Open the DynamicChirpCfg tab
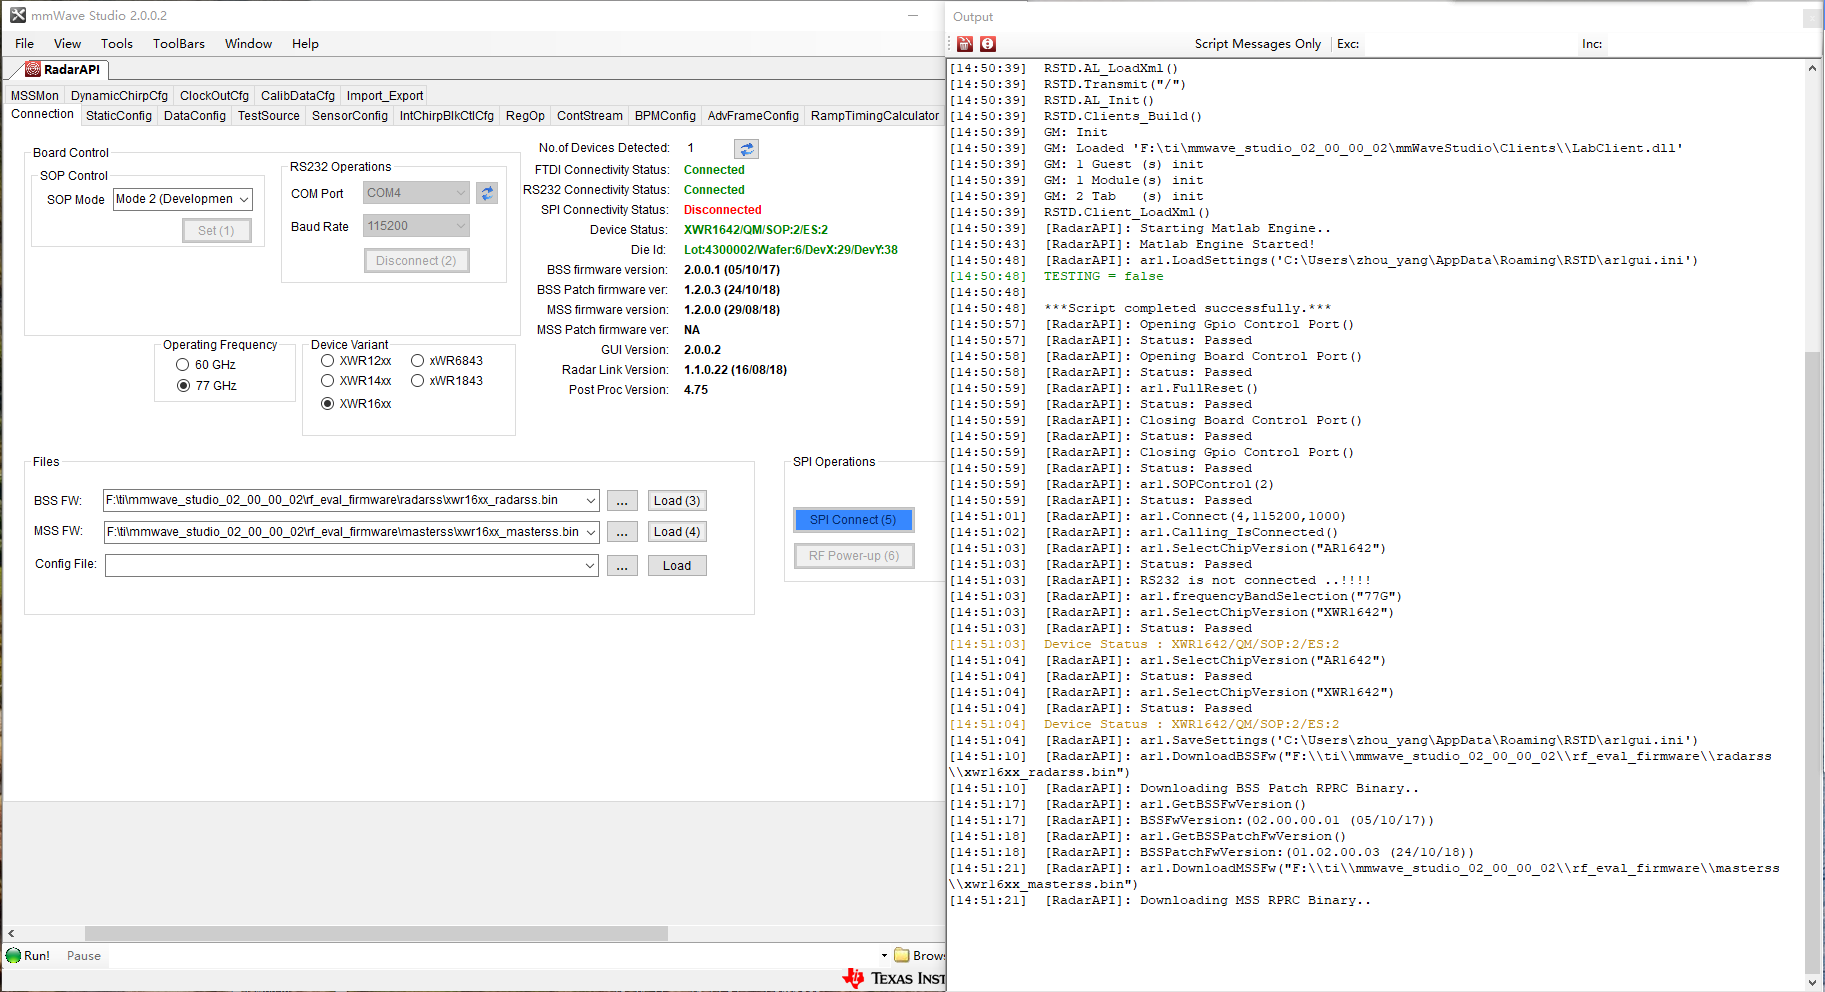 coord(120,96)
